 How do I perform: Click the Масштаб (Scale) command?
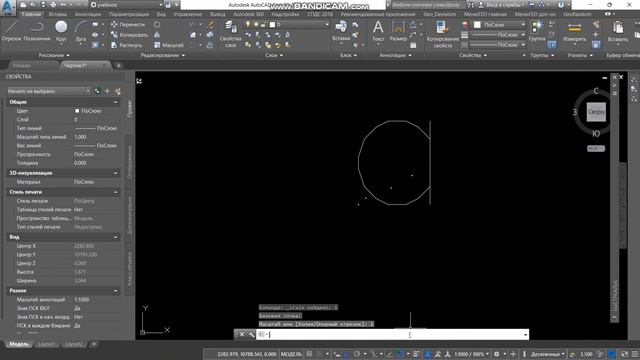click(169, 45)
